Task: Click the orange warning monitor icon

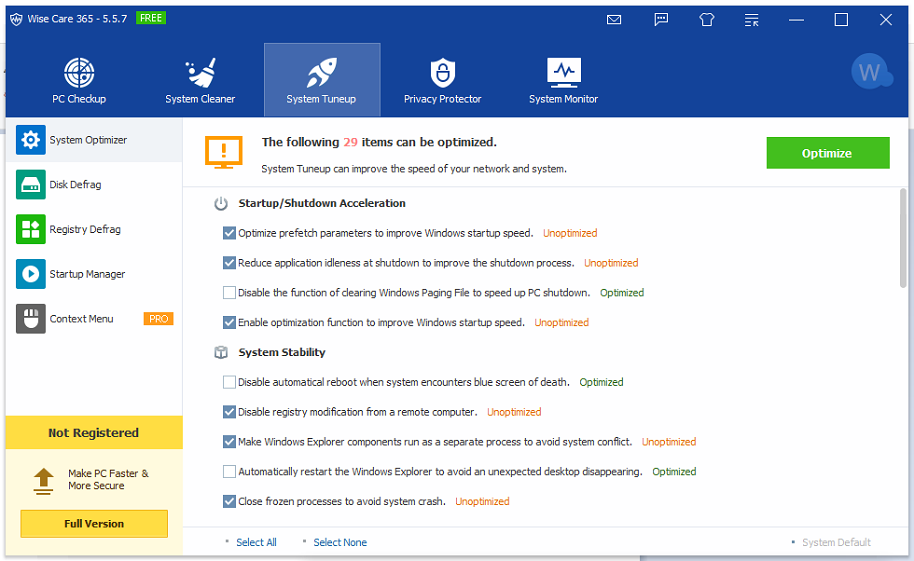Action: pos(224,153)
